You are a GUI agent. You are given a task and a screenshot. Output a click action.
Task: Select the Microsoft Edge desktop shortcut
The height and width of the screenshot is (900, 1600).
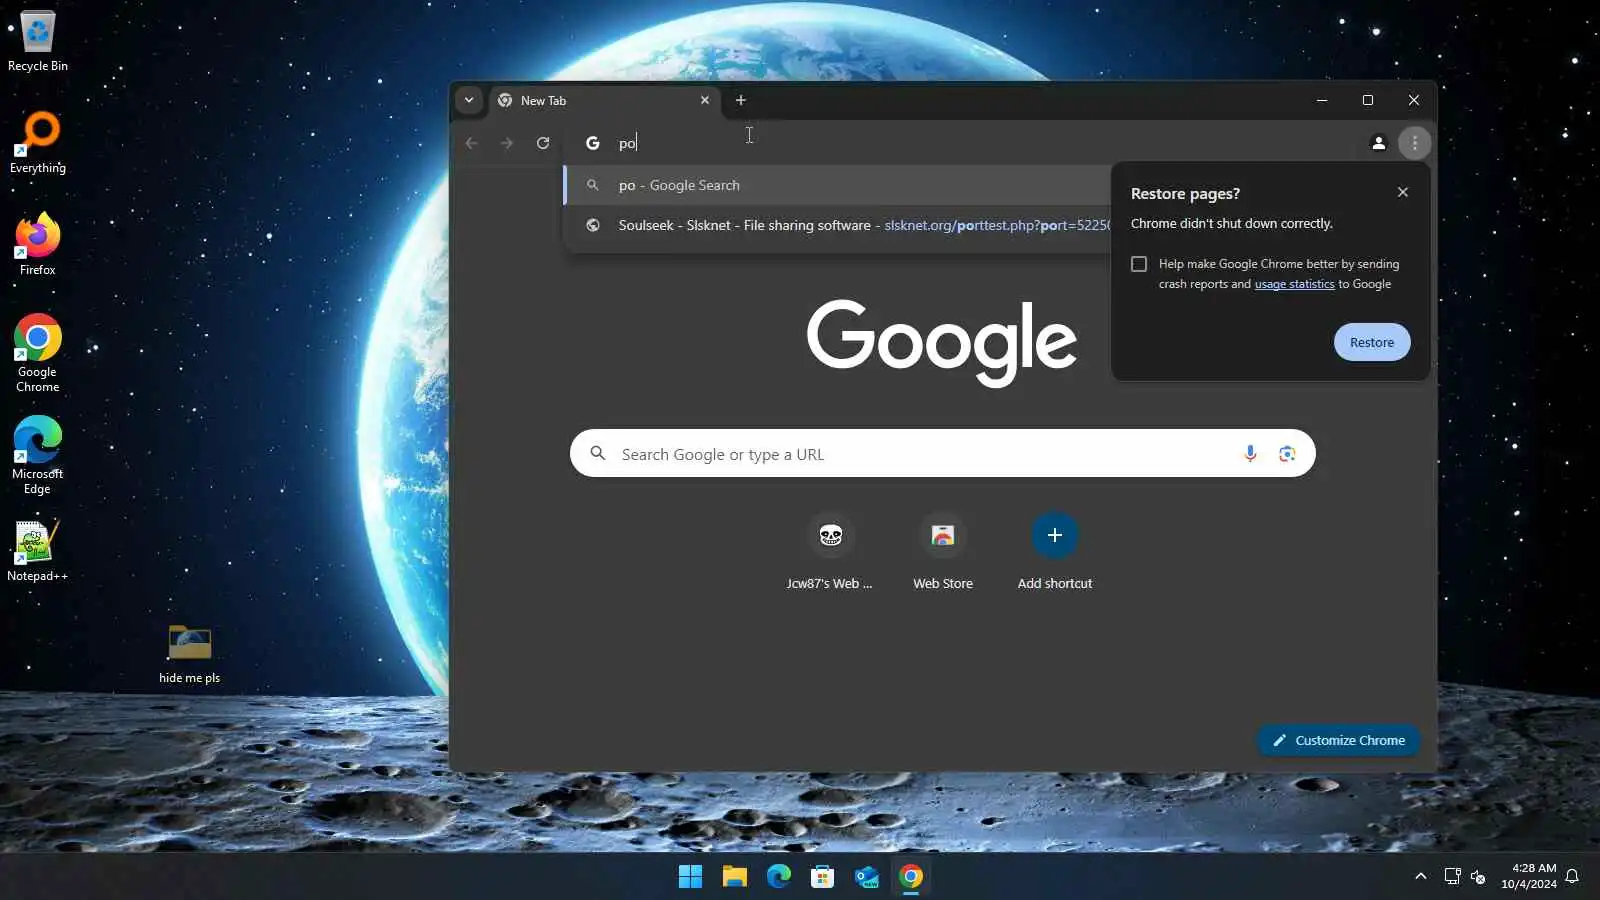(38, 456)
